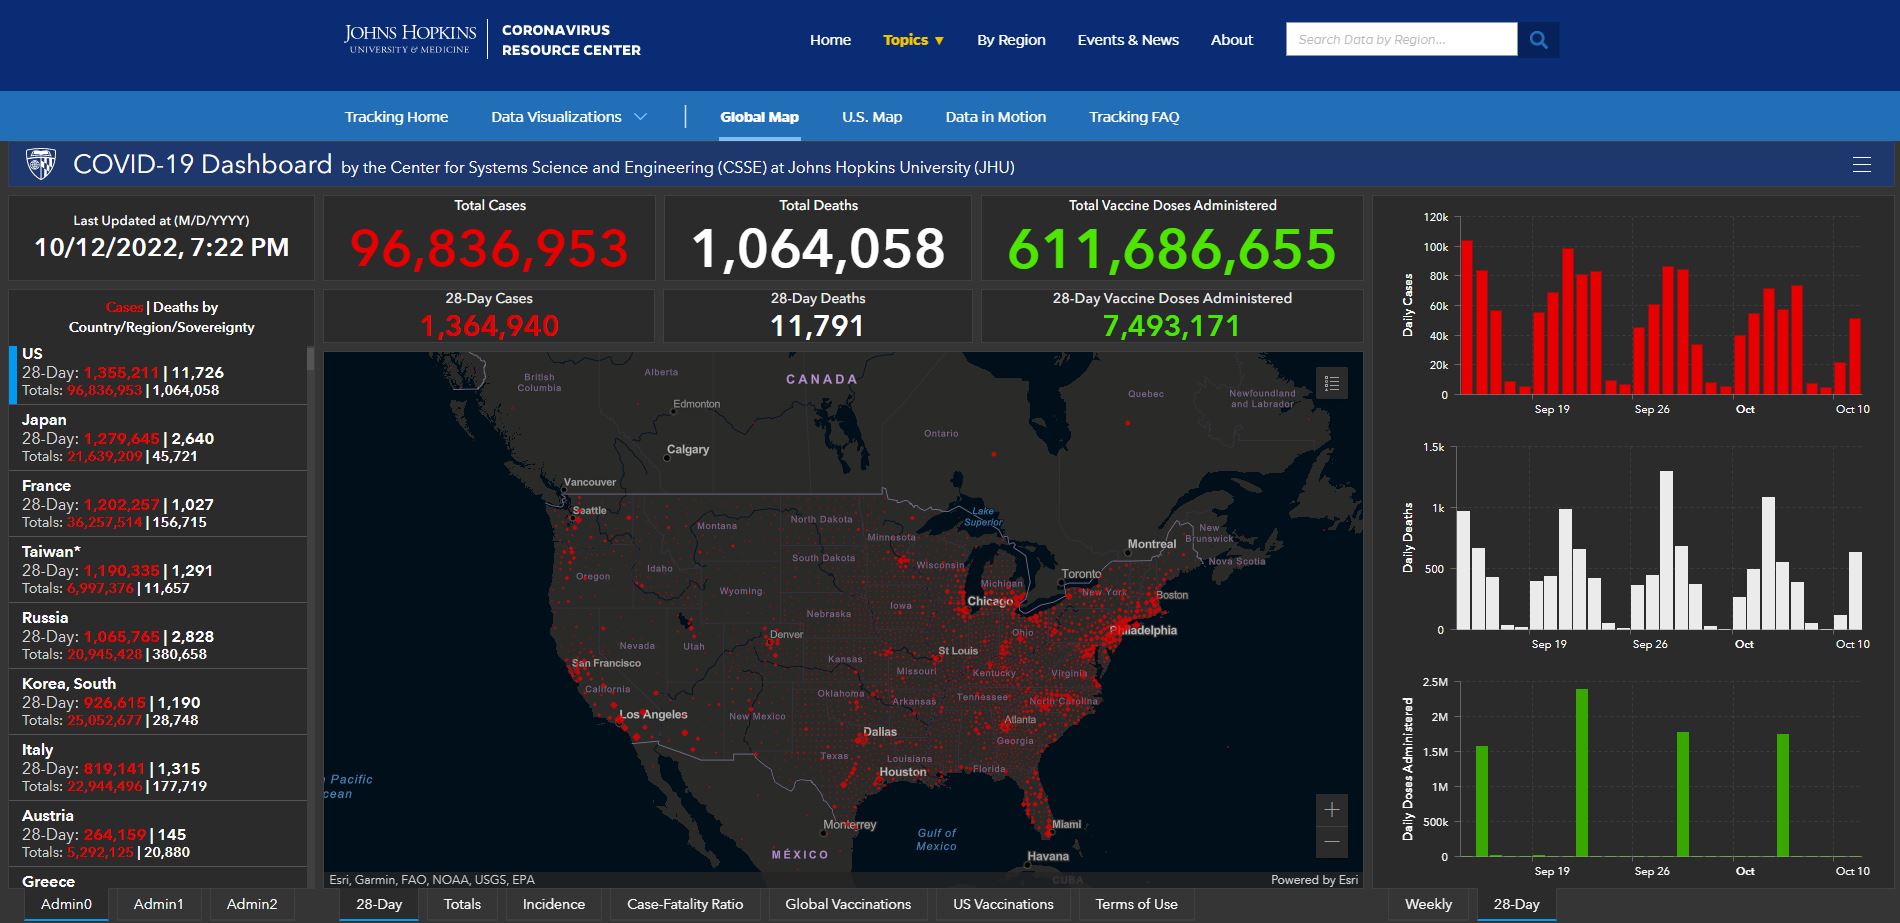
Task: Open the dashboard hamburger menu
Action: point(1861,165)
